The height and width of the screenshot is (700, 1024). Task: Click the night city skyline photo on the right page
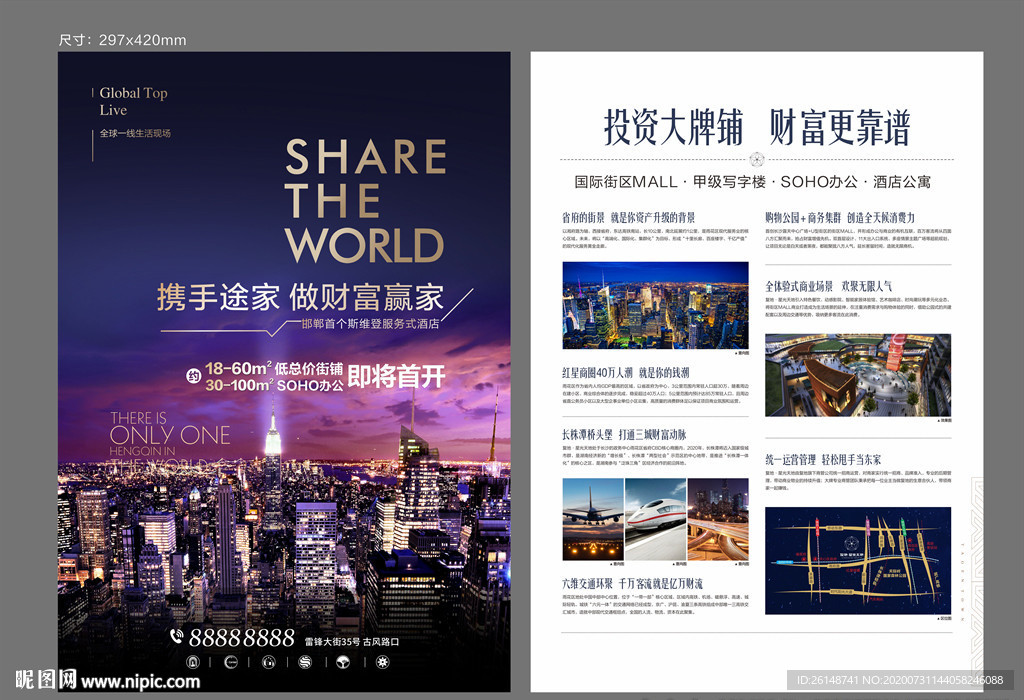pyautogui.click(x=655, y=306)
